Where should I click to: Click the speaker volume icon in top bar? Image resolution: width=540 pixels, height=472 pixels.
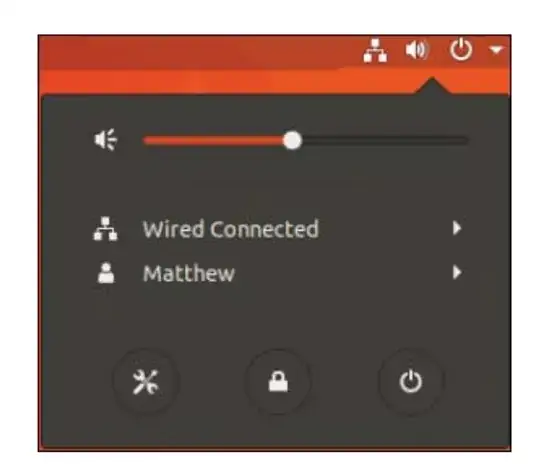point(417,50)
